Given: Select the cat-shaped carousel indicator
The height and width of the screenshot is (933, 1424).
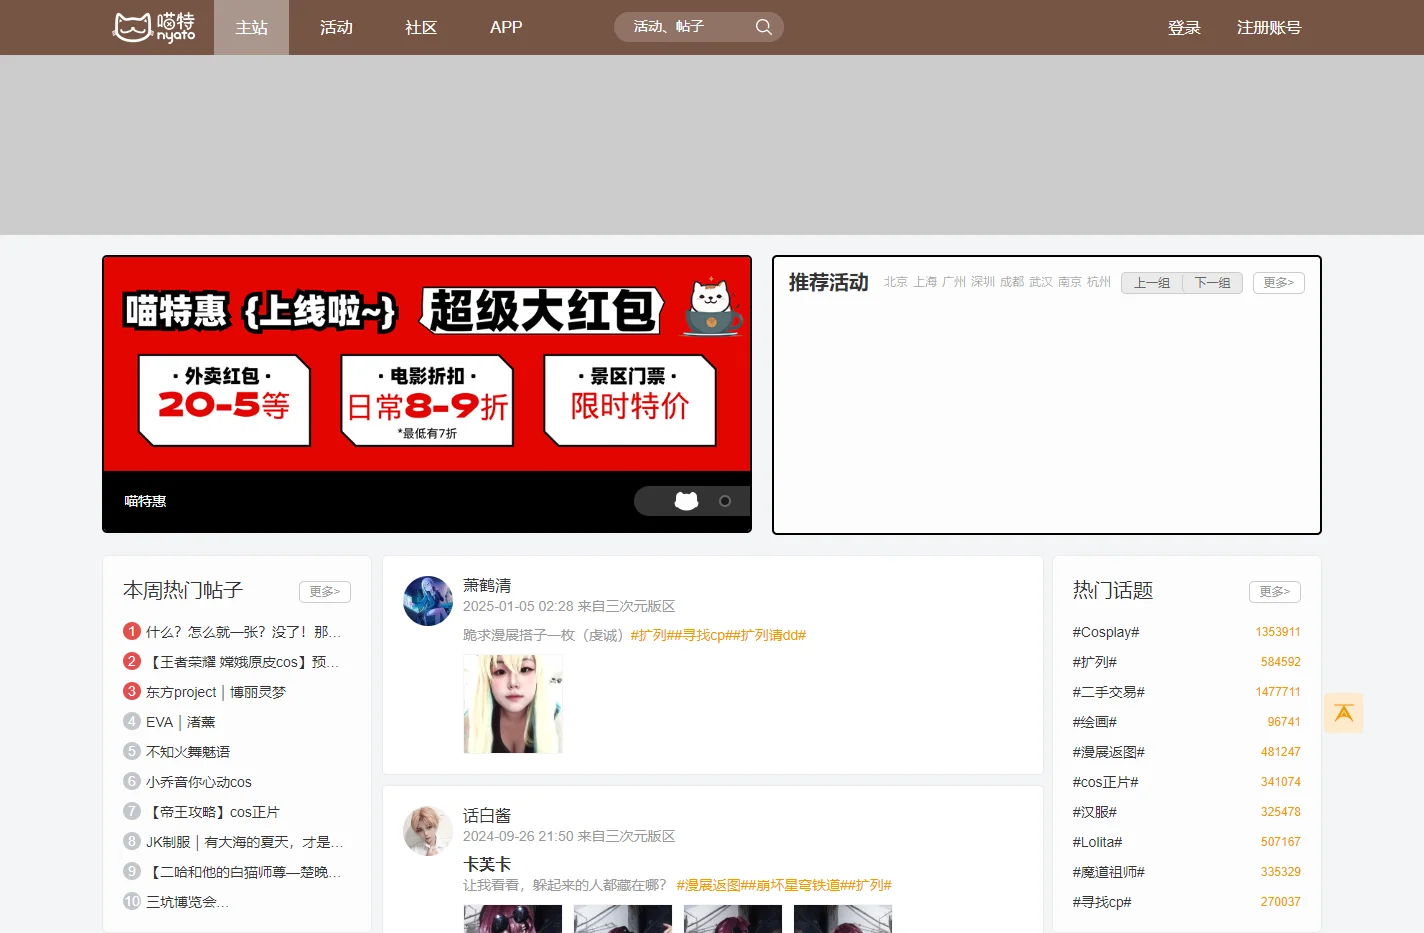Looking at the screenshot, I should (x=686, y=501).
